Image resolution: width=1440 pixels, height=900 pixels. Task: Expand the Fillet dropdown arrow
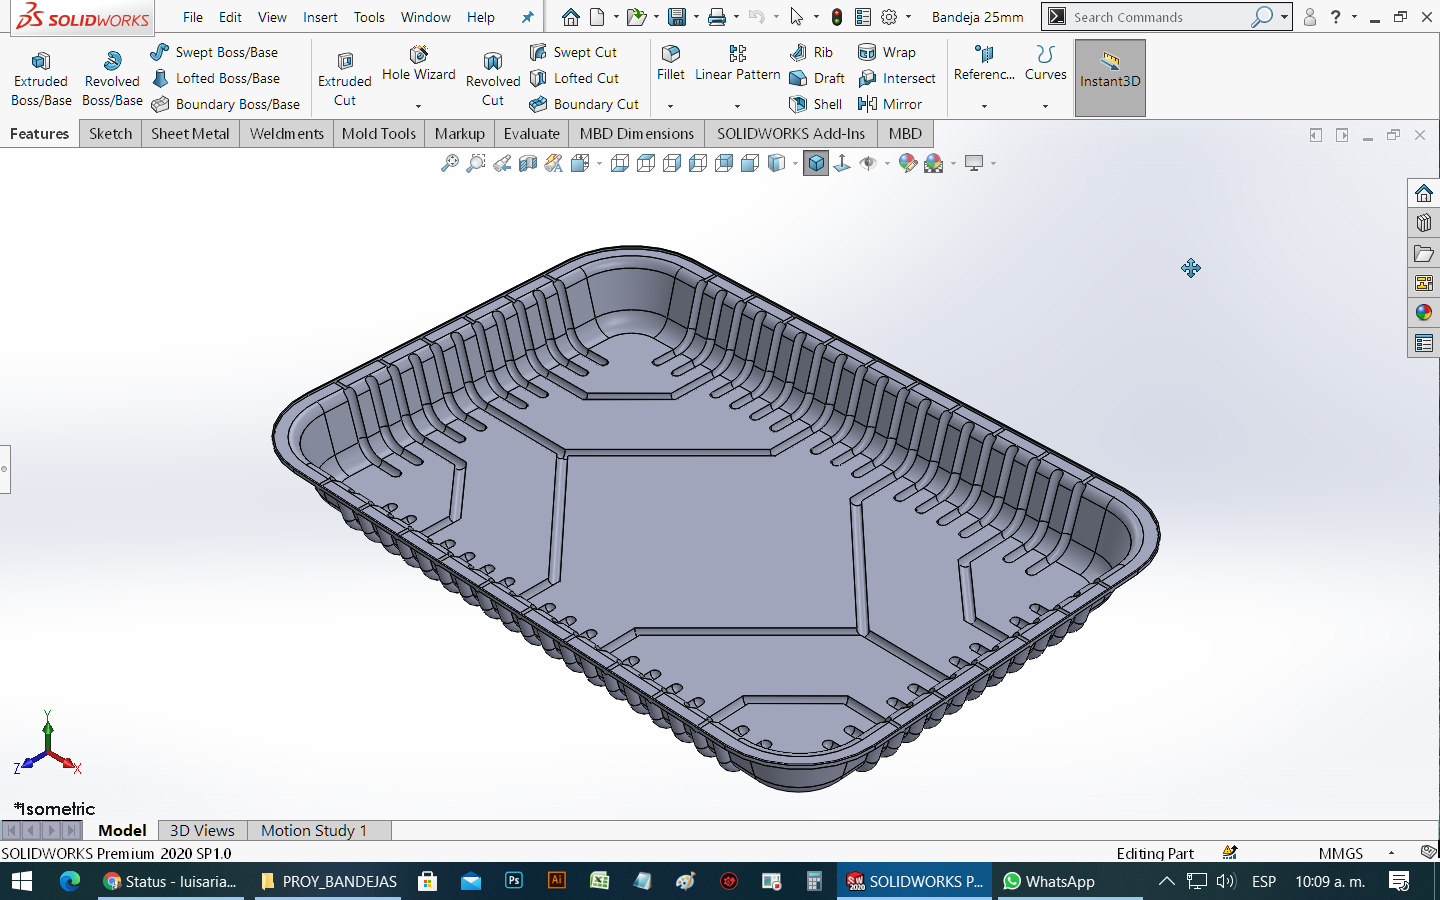click(671, 106)
